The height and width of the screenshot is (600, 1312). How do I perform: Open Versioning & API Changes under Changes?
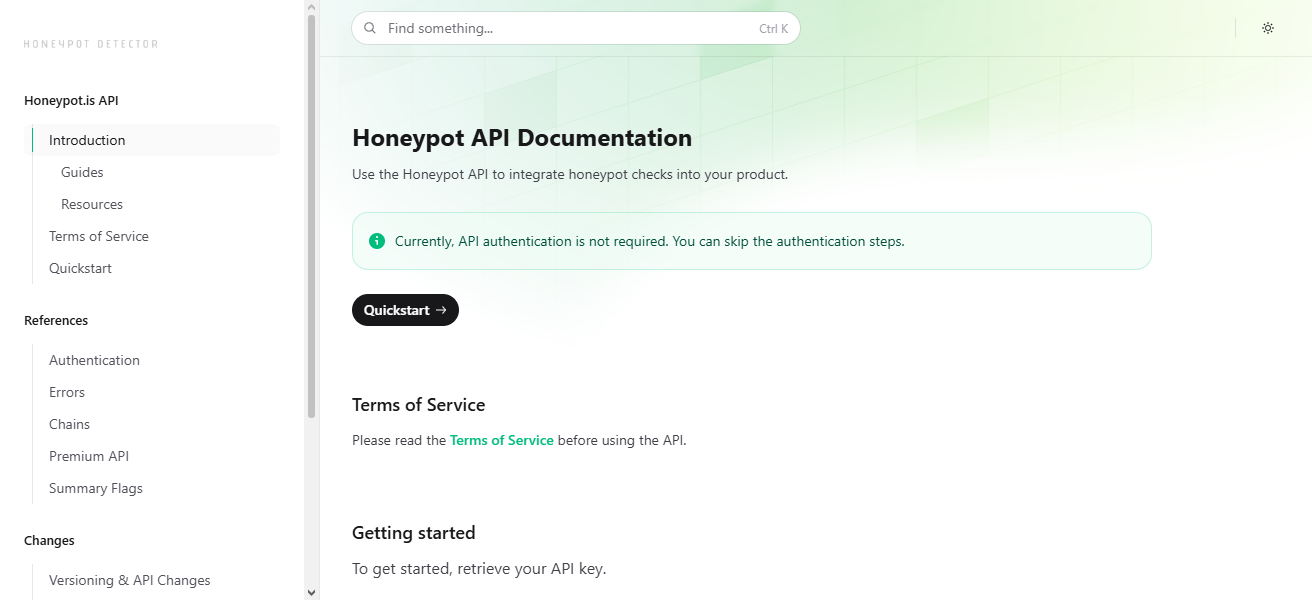tap(130, 580)
